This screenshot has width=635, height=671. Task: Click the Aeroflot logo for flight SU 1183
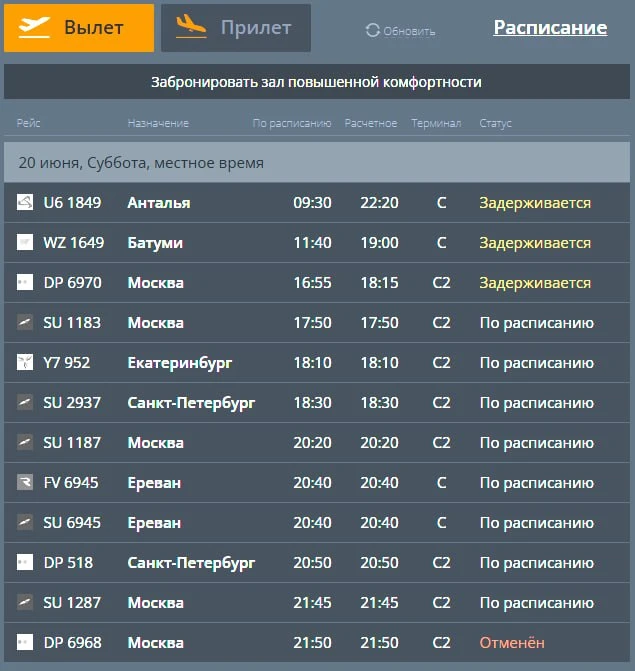point(25,322)
